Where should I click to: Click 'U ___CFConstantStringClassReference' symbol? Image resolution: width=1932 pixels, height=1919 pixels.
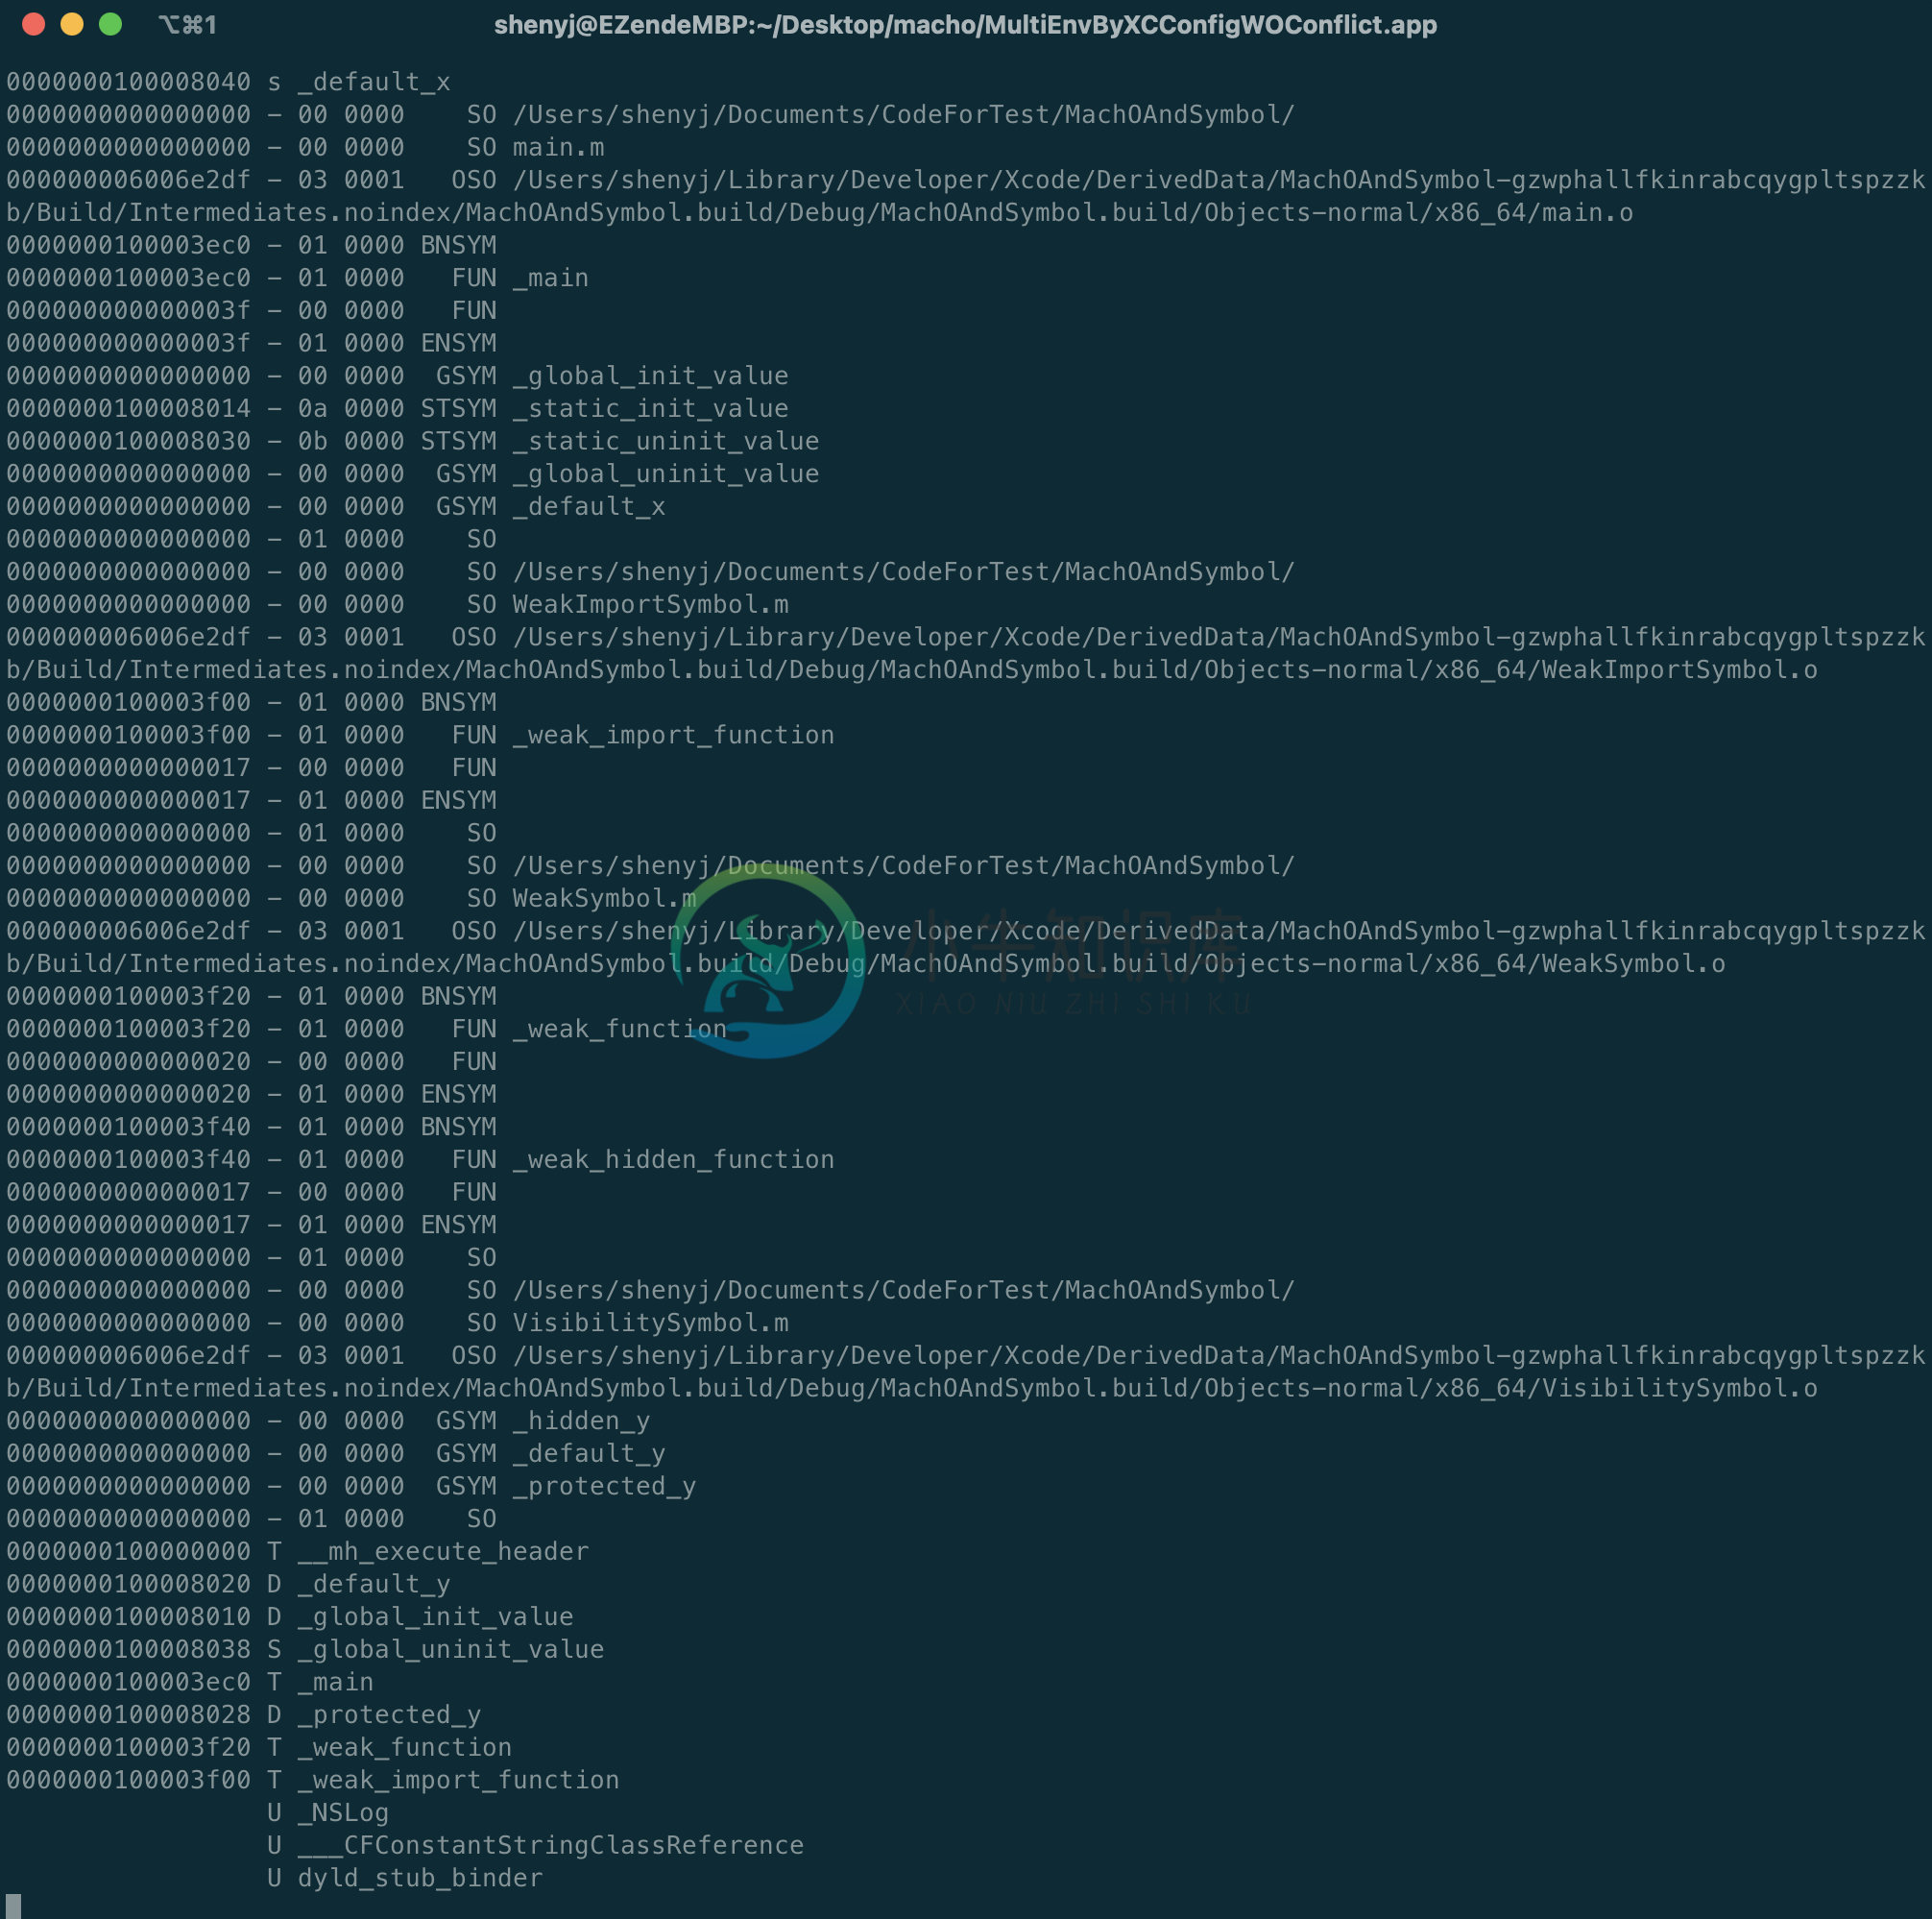coord(535,1846)
